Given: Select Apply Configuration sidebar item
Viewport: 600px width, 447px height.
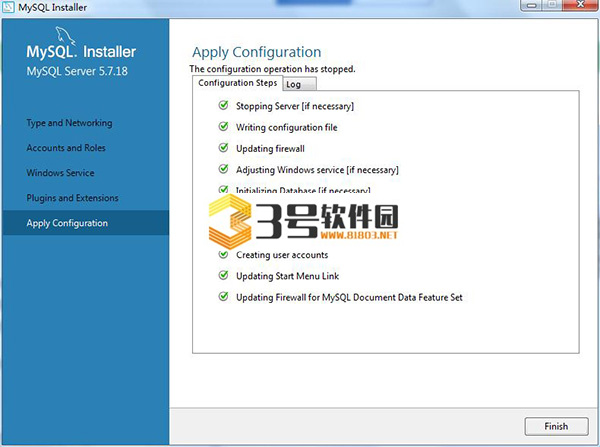Looking at the screenshot, I should 85,223.
